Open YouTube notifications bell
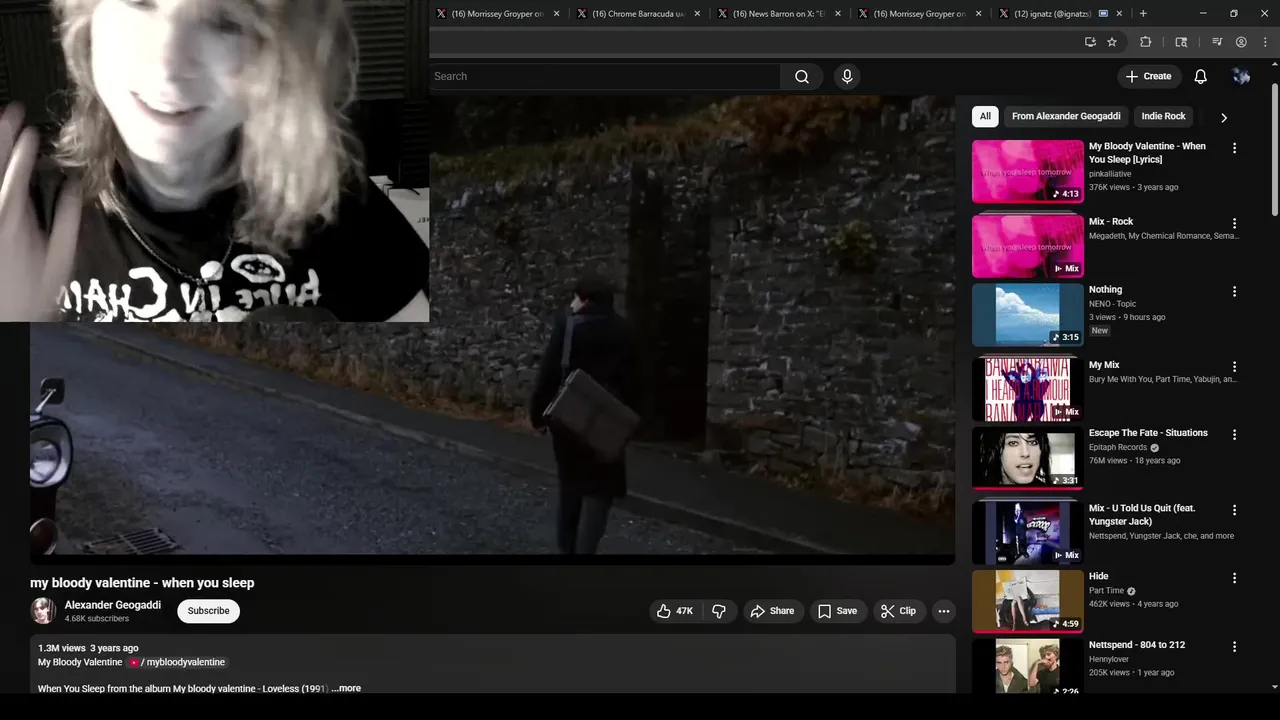 point(1201,77)
